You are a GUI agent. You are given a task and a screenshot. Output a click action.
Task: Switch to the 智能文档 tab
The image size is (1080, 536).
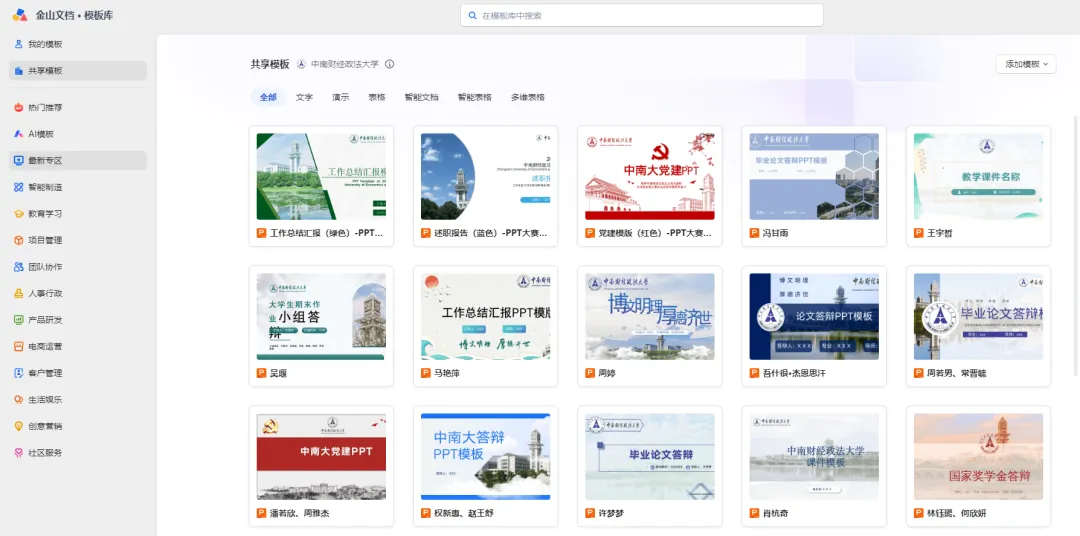pyautogui.click(x=422, y=97)
